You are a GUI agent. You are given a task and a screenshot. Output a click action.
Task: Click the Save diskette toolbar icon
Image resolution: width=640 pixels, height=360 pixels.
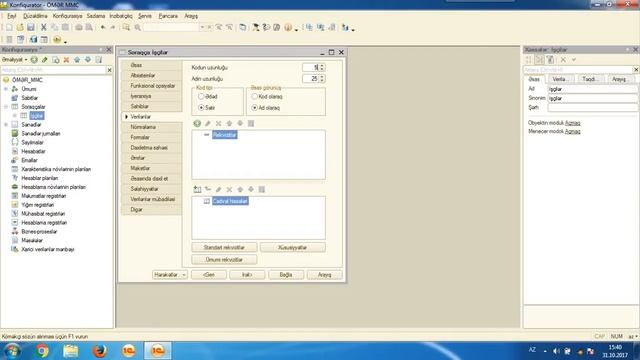tap(31, 27)
